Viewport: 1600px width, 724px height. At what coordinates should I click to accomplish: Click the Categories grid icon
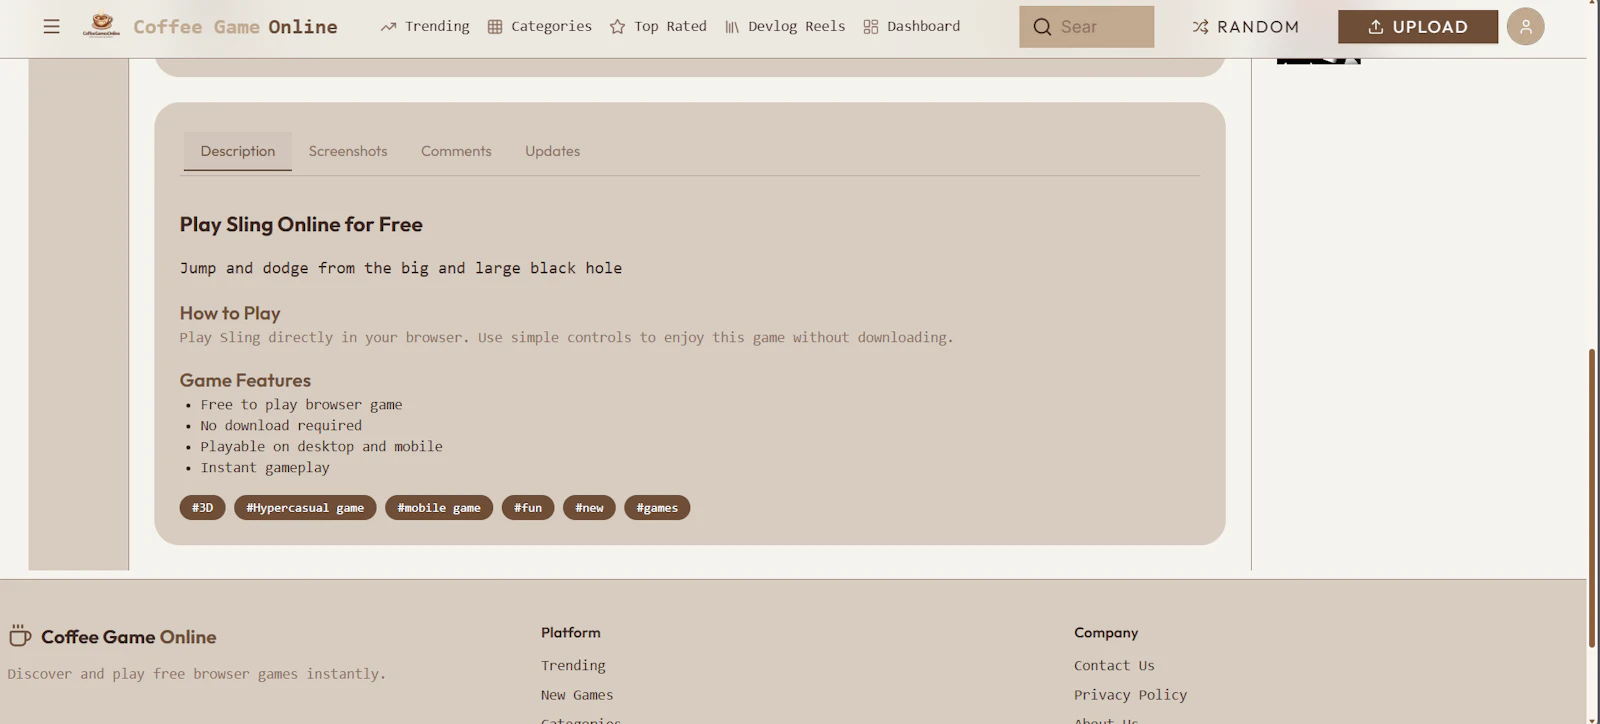pos(495,27)
